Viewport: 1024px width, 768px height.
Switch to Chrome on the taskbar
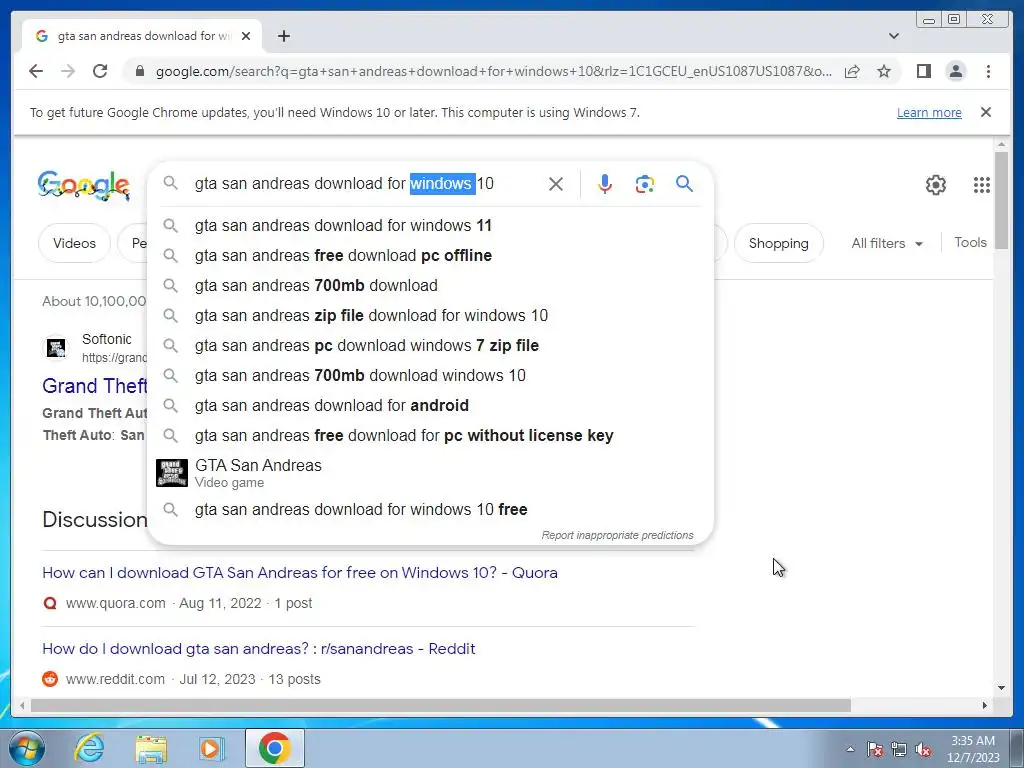coord(274,748)
